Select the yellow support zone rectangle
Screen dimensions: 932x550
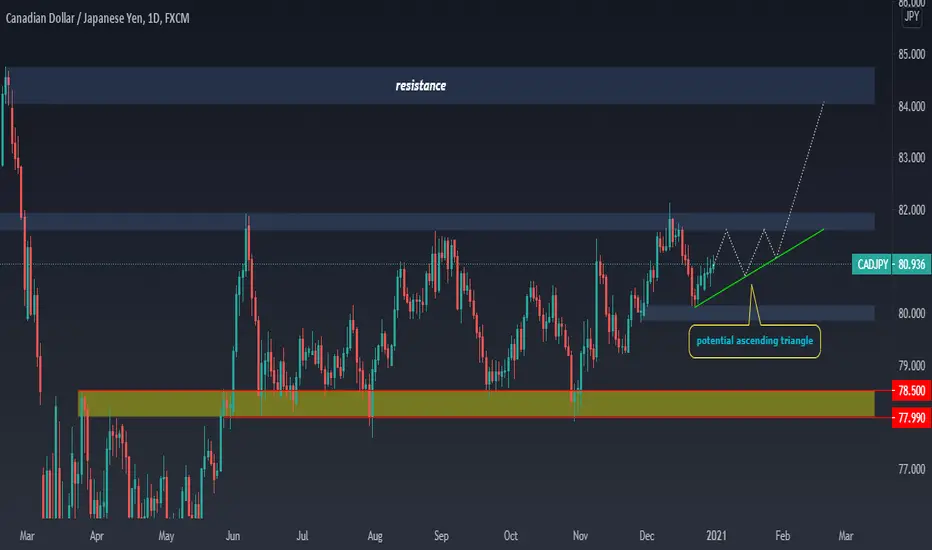click(x=476, y=404)
